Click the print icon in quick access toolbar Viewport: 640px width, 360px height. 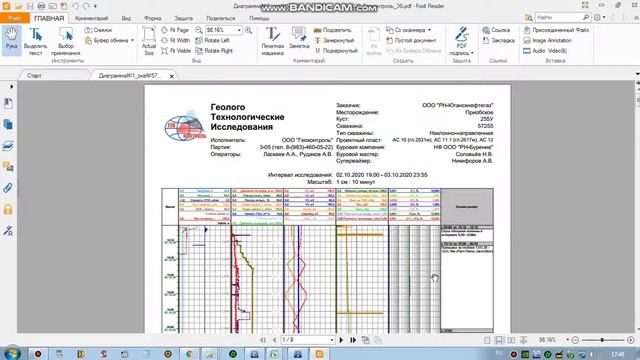tap(41, 6)
